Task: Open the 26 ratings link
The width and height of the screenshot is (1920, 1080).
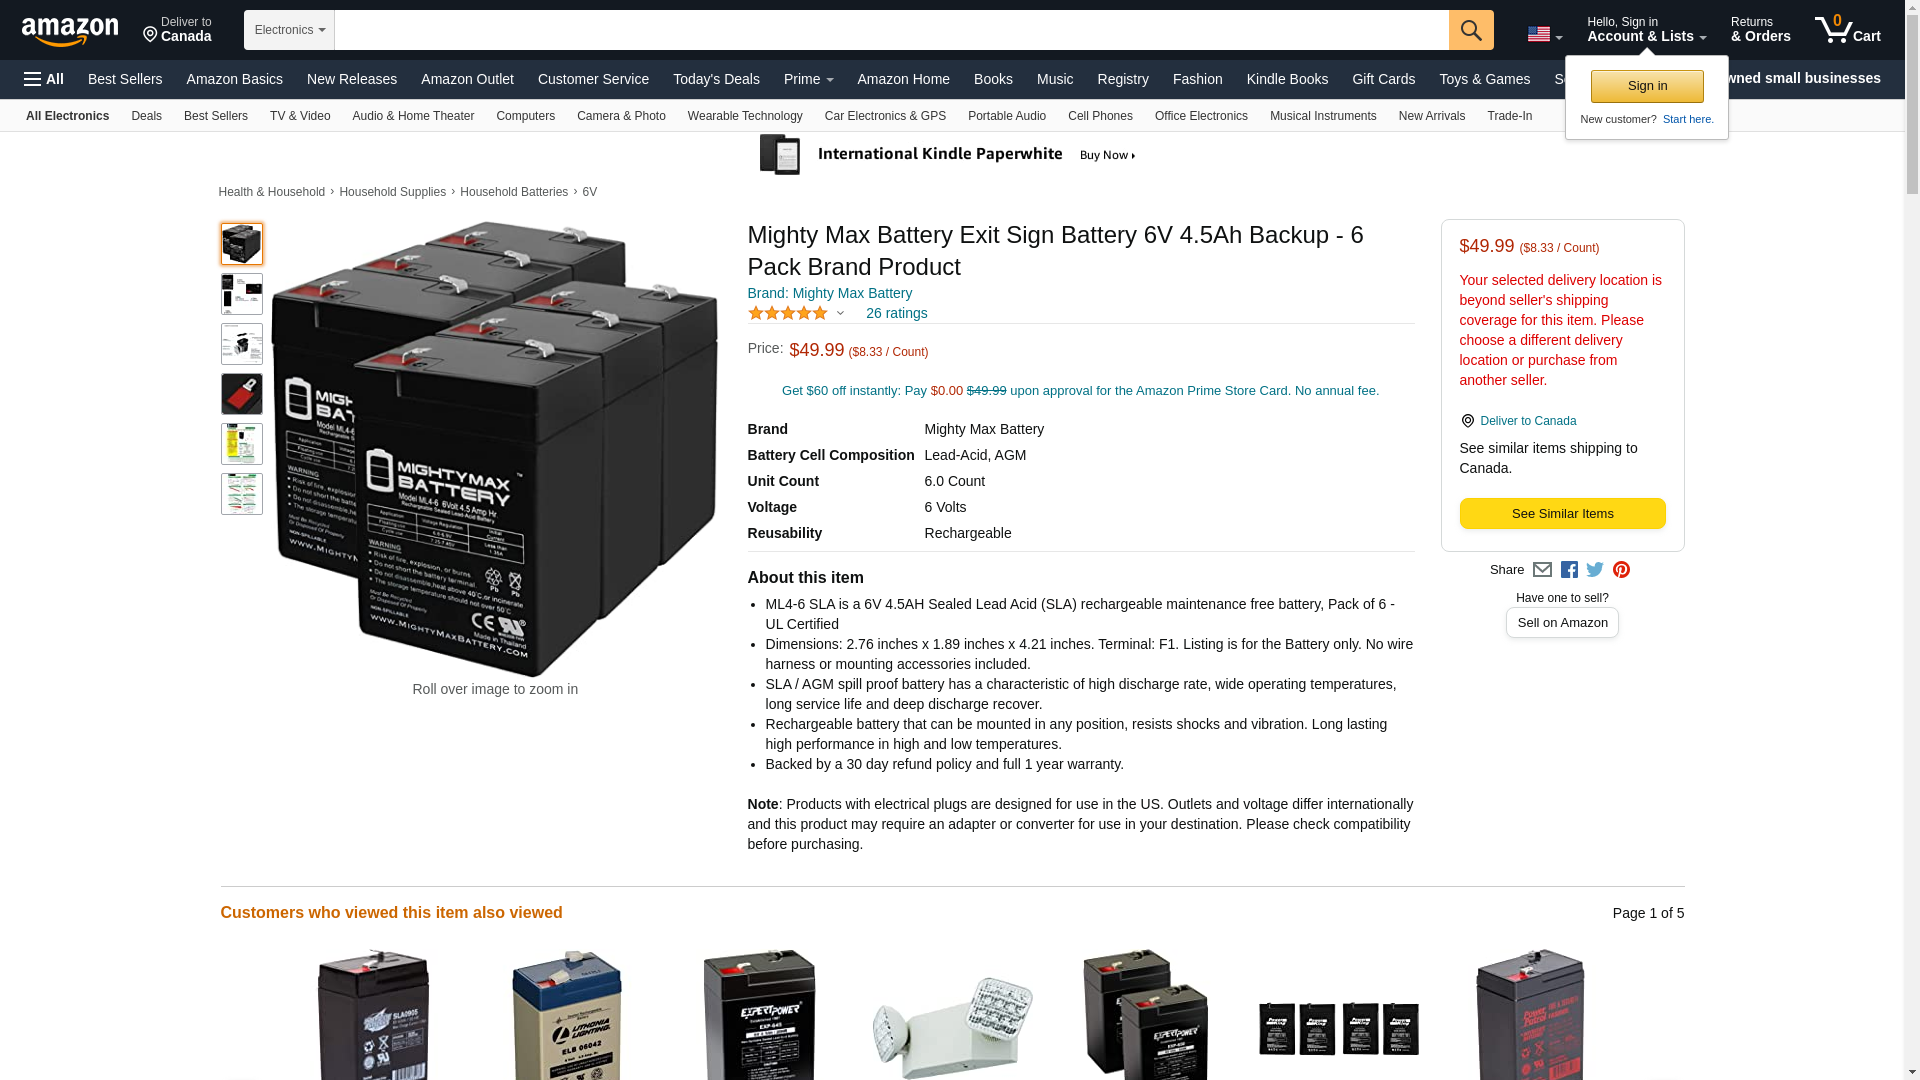Action: [x=896, y=314]
